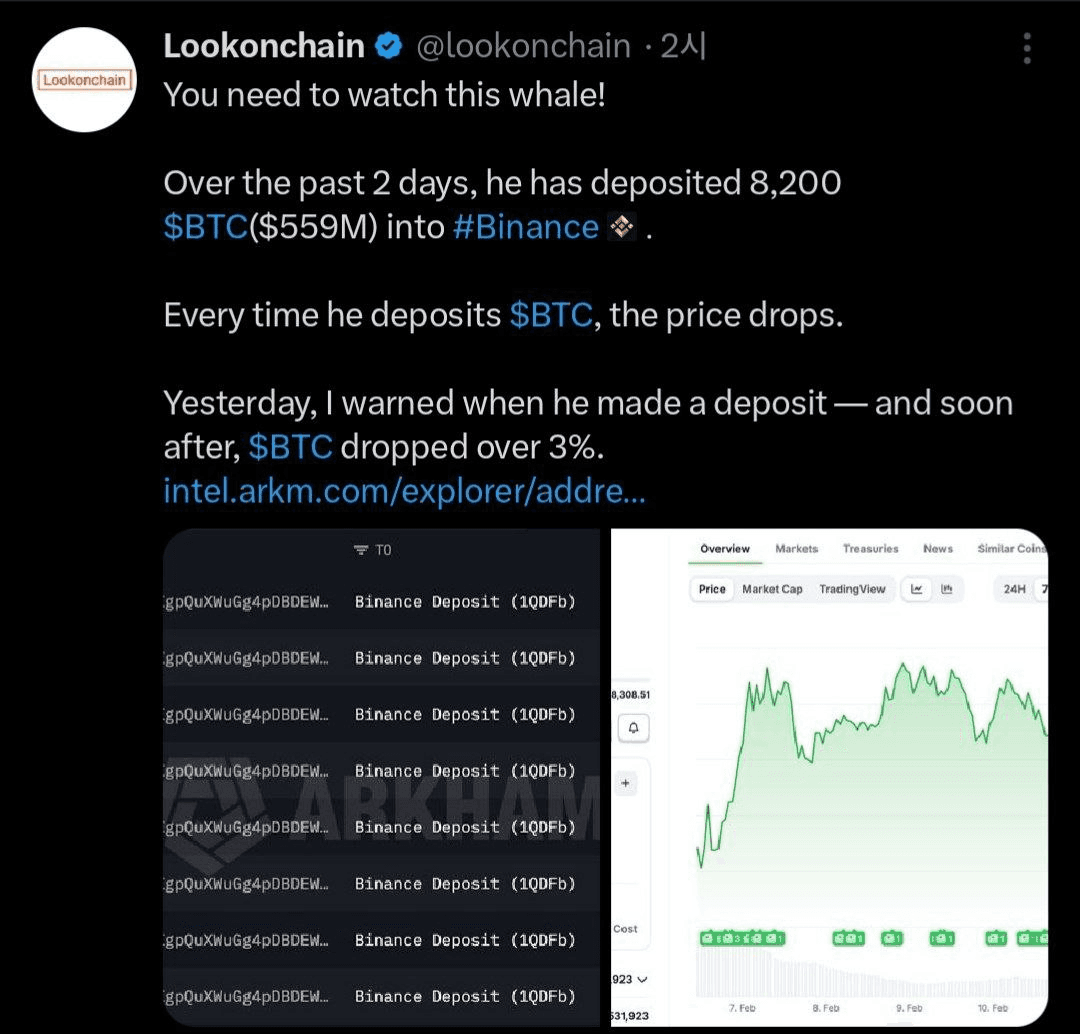Image resolution: width=1080 pixels, height=1034 pixels.
Task: Click Lookonchain's circular profile avatar
Action: point(84,80)
